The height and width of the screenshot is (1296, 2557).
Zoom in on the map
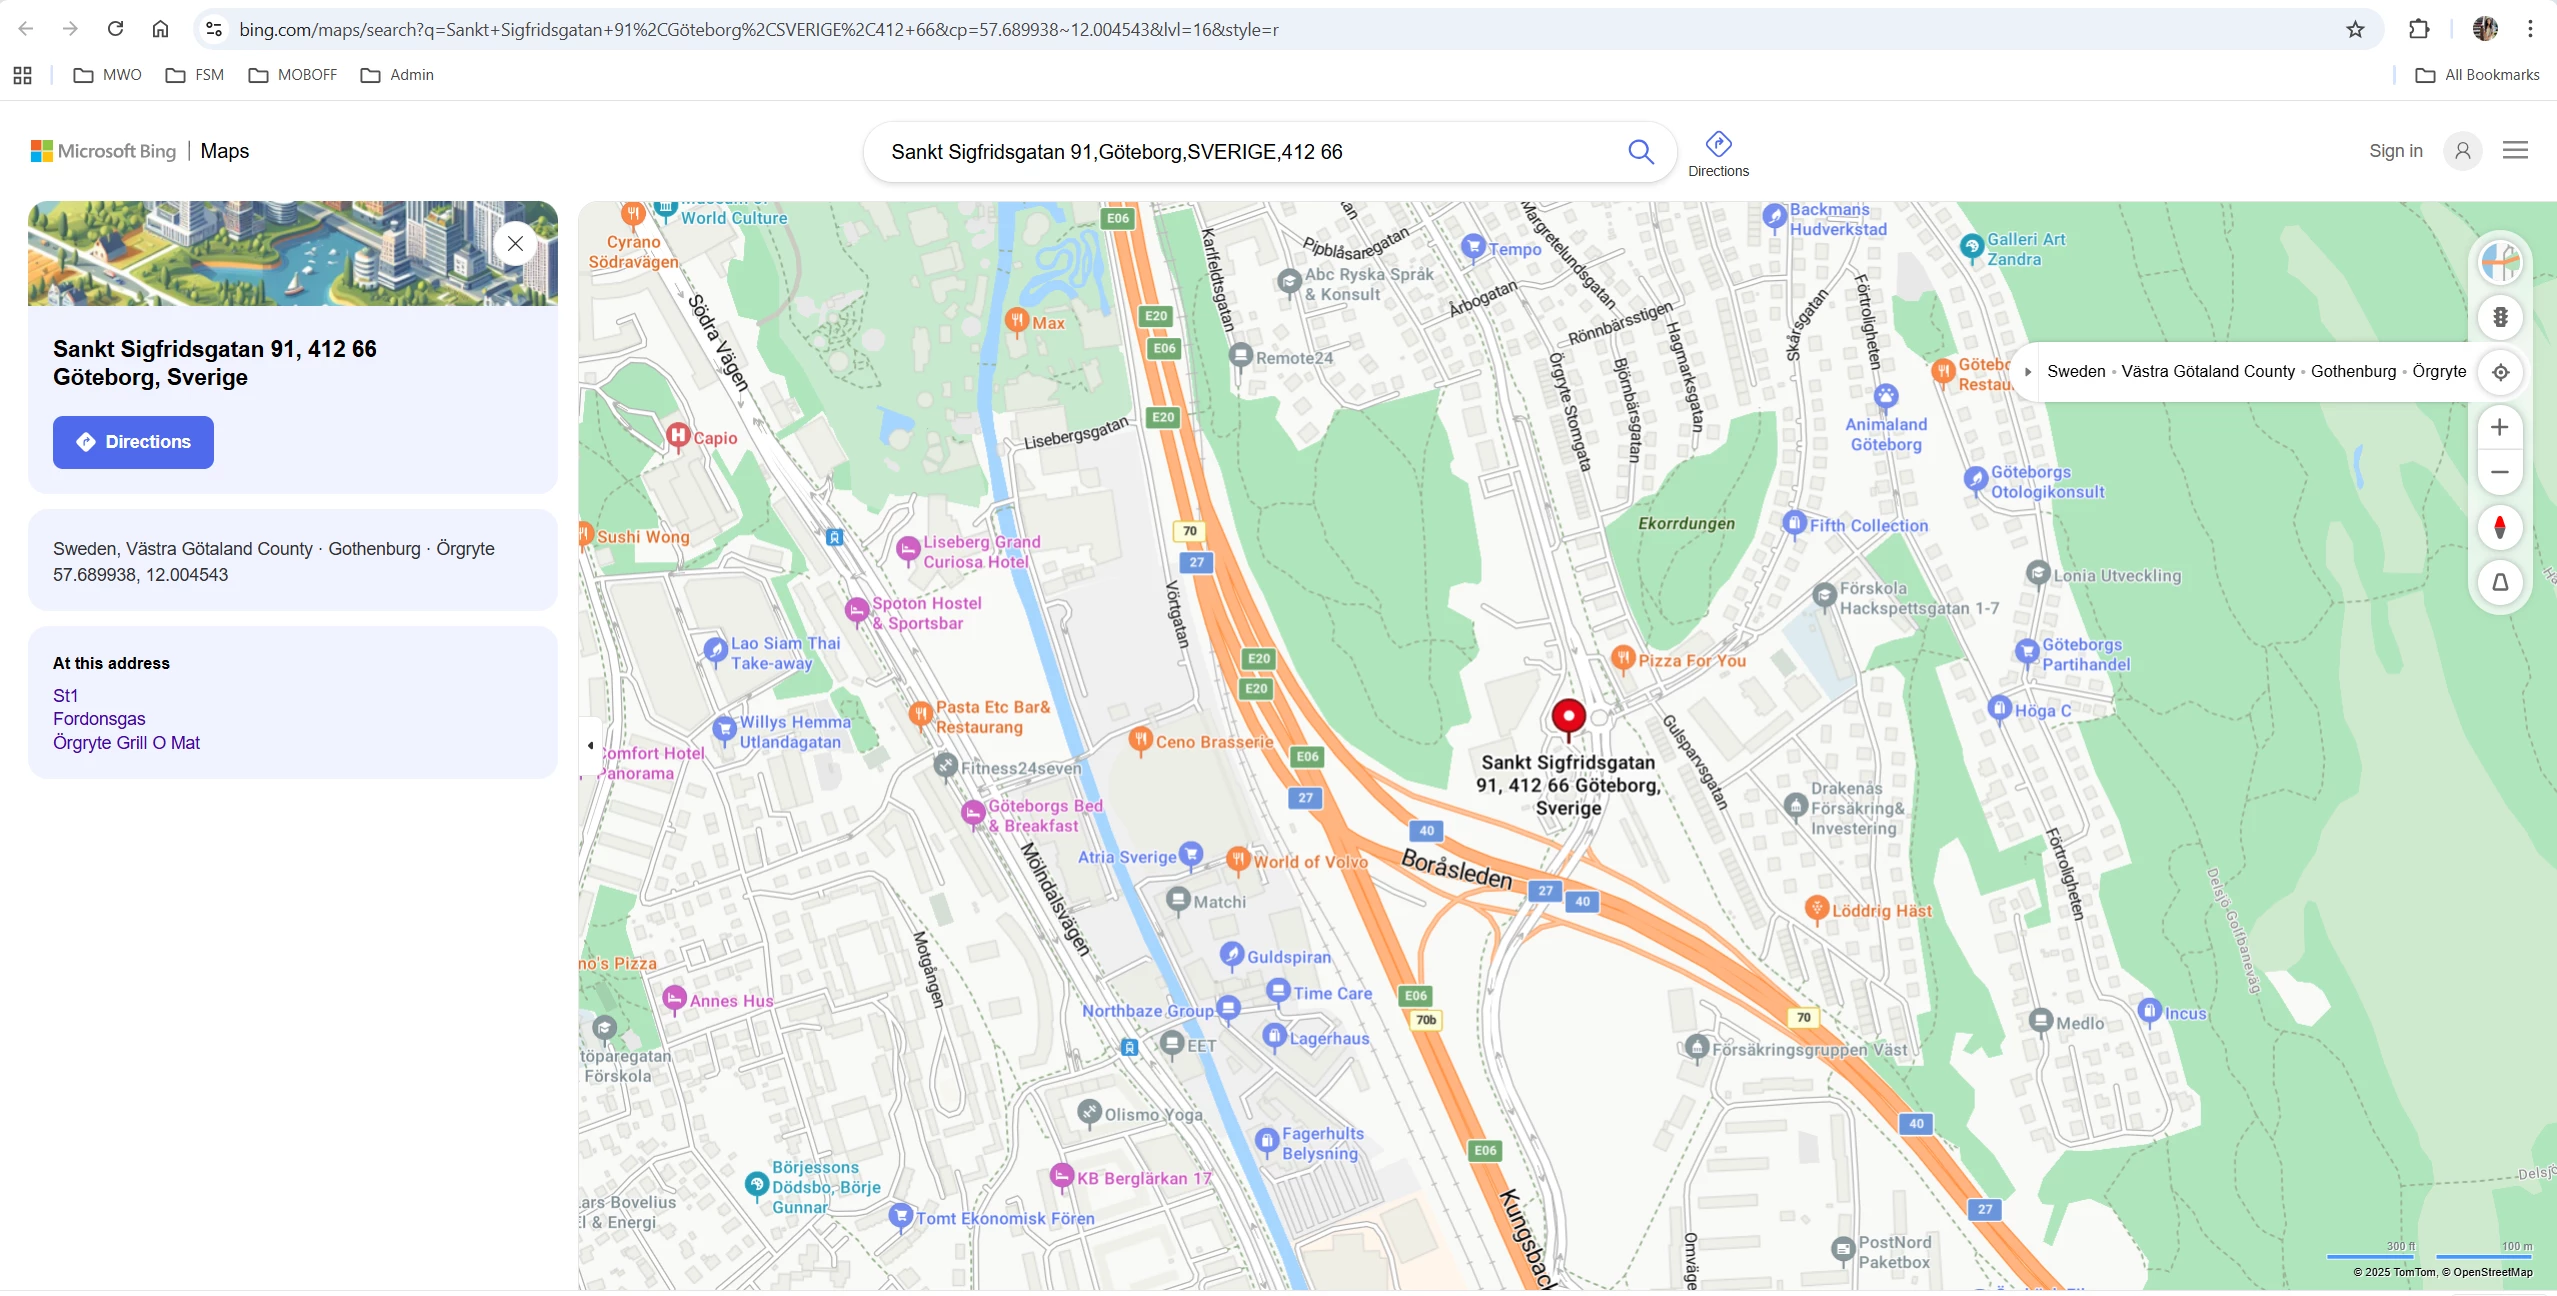2499,428
